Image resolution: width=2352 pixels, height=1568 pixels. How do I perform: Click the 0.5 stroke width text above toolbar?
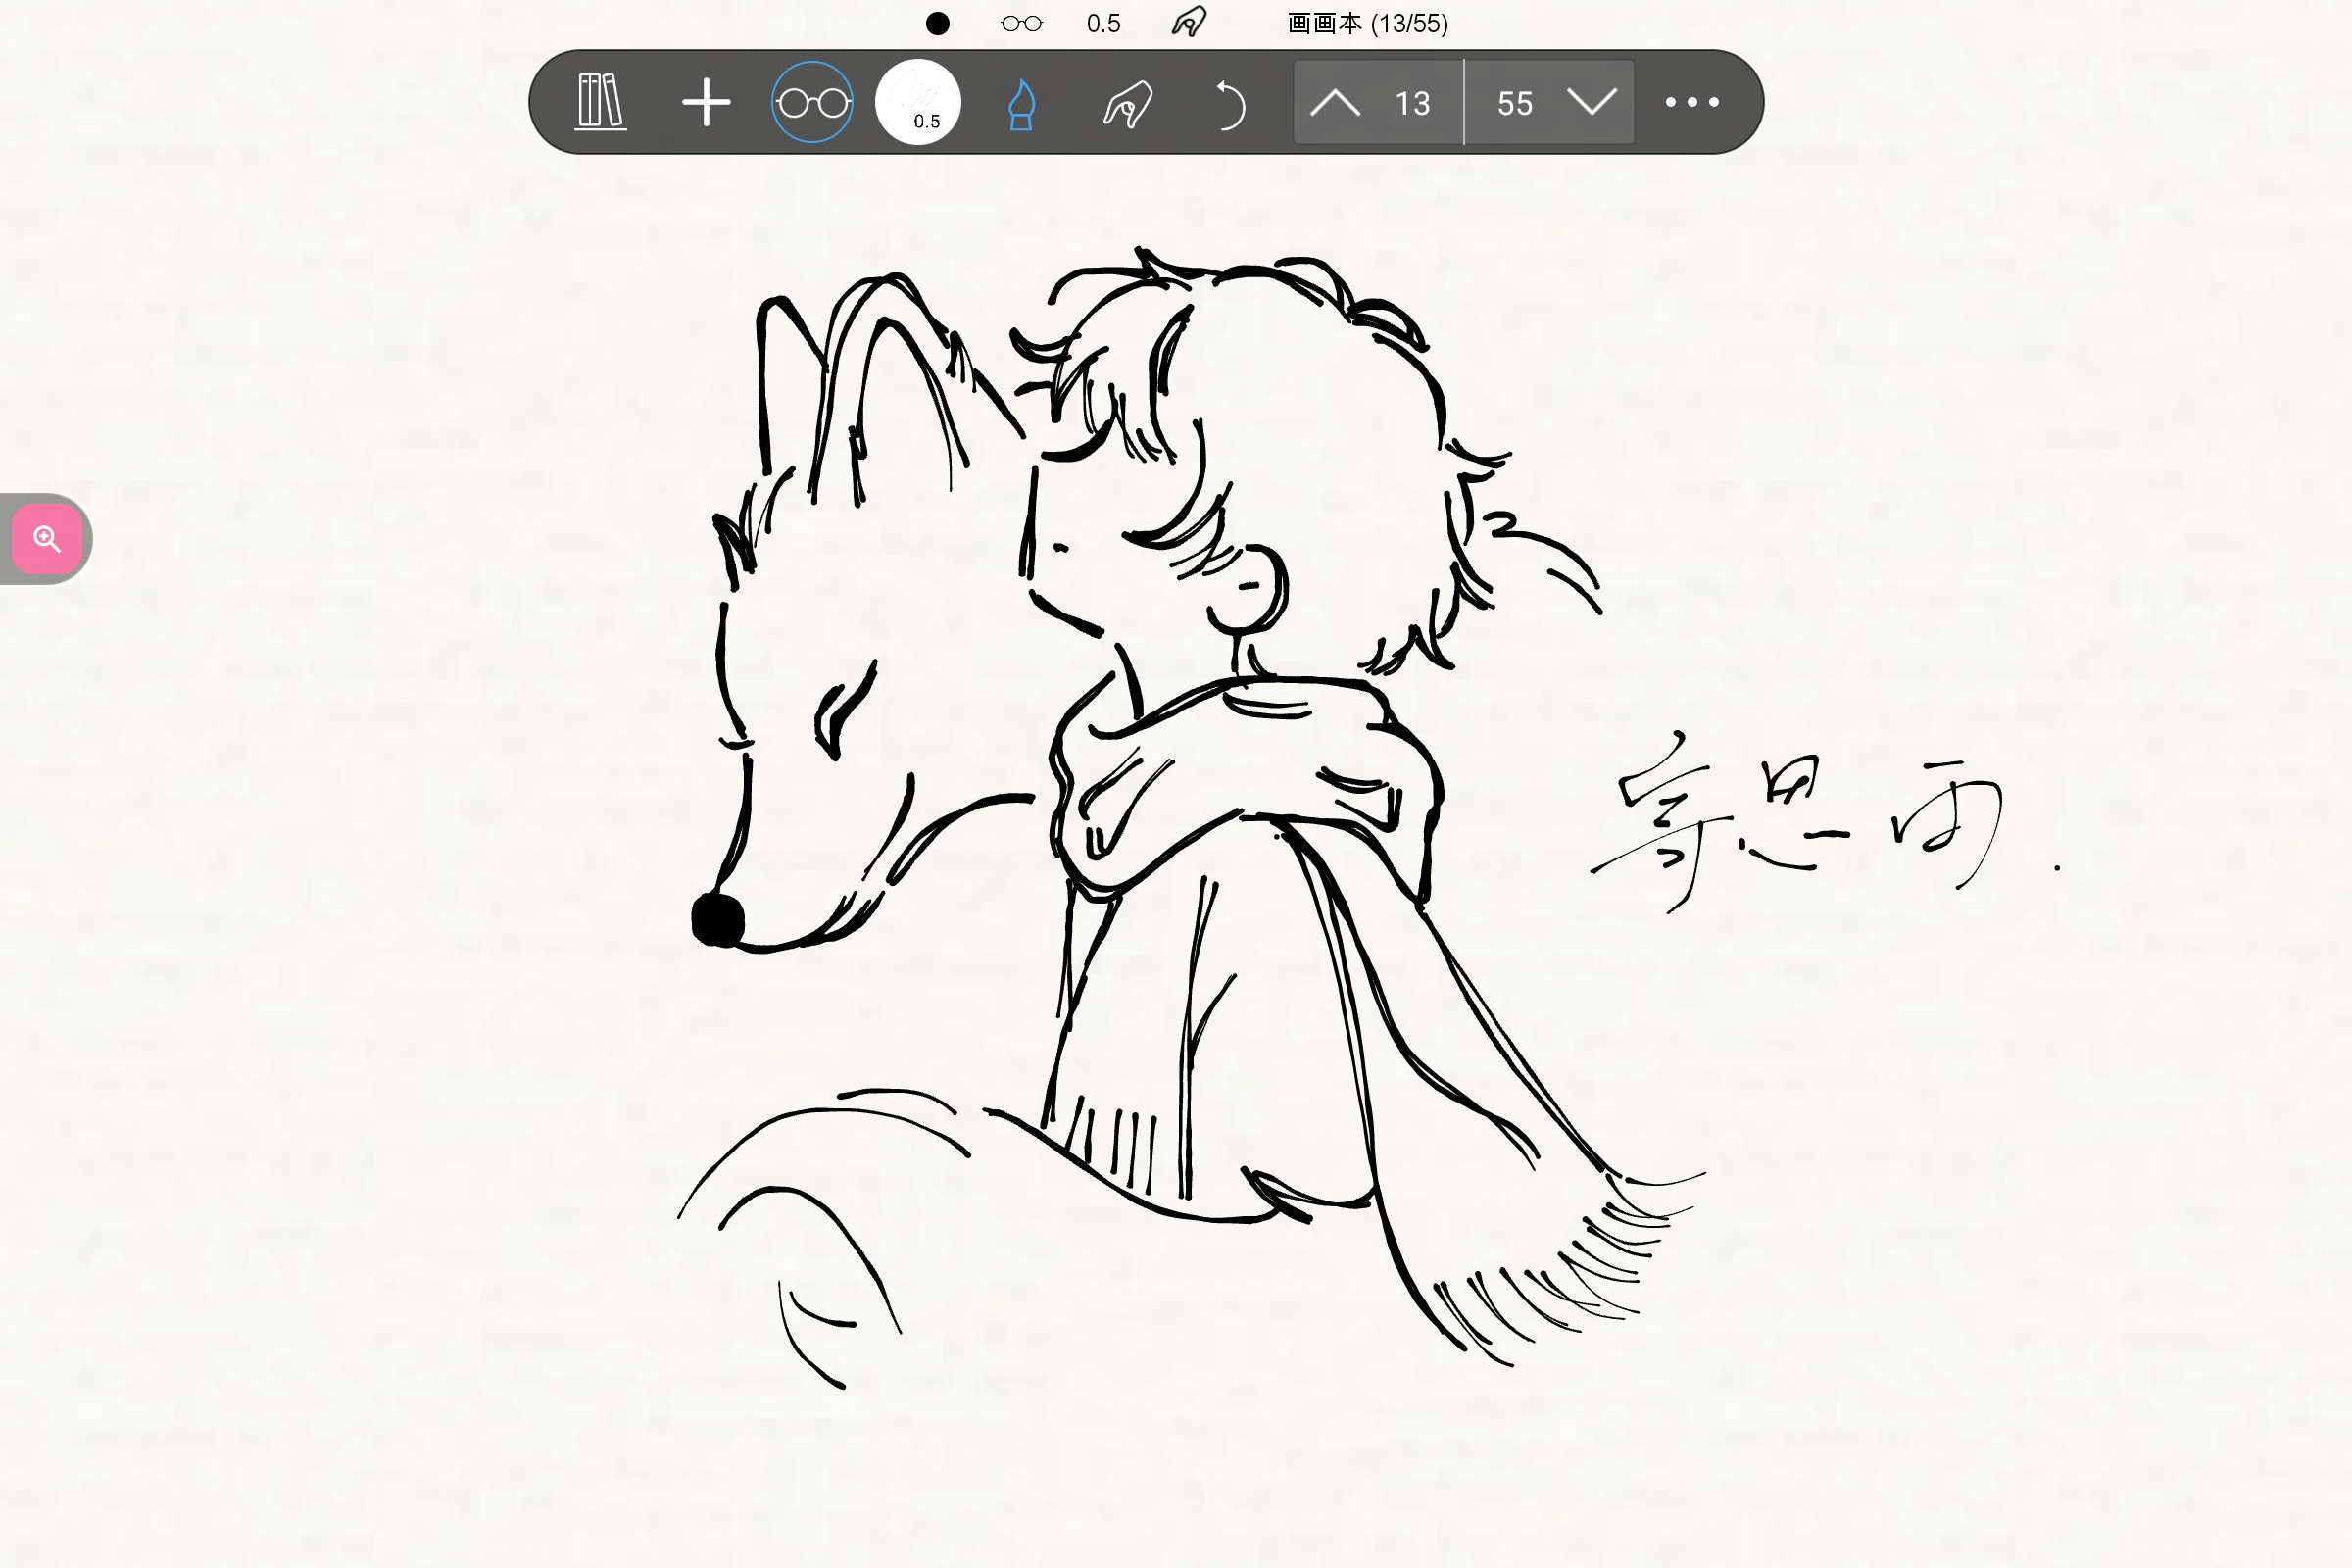point(1103,23)
